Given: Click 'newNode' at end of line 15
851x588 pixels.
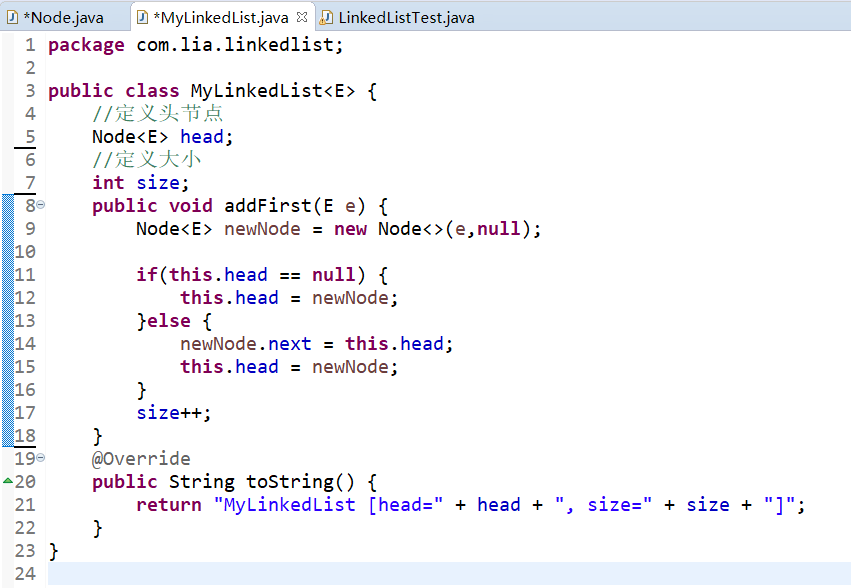Looking at the screenshot, I should pyautogui.click(x=350, y=367).
